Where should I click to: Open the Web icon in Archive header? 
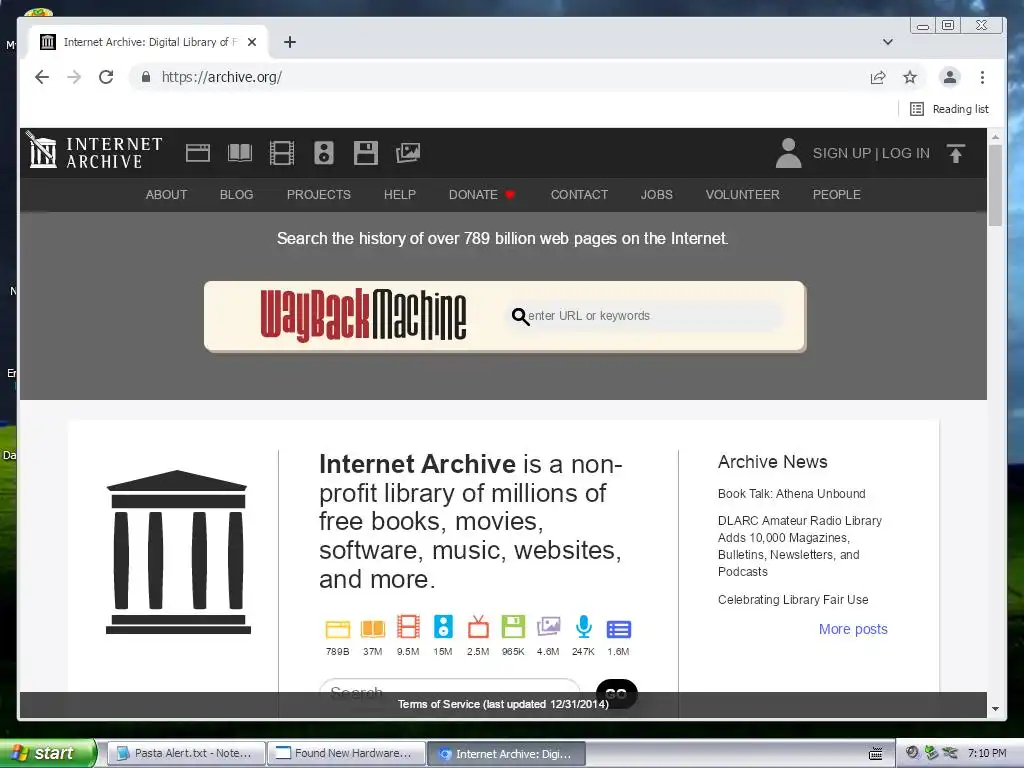198,153
